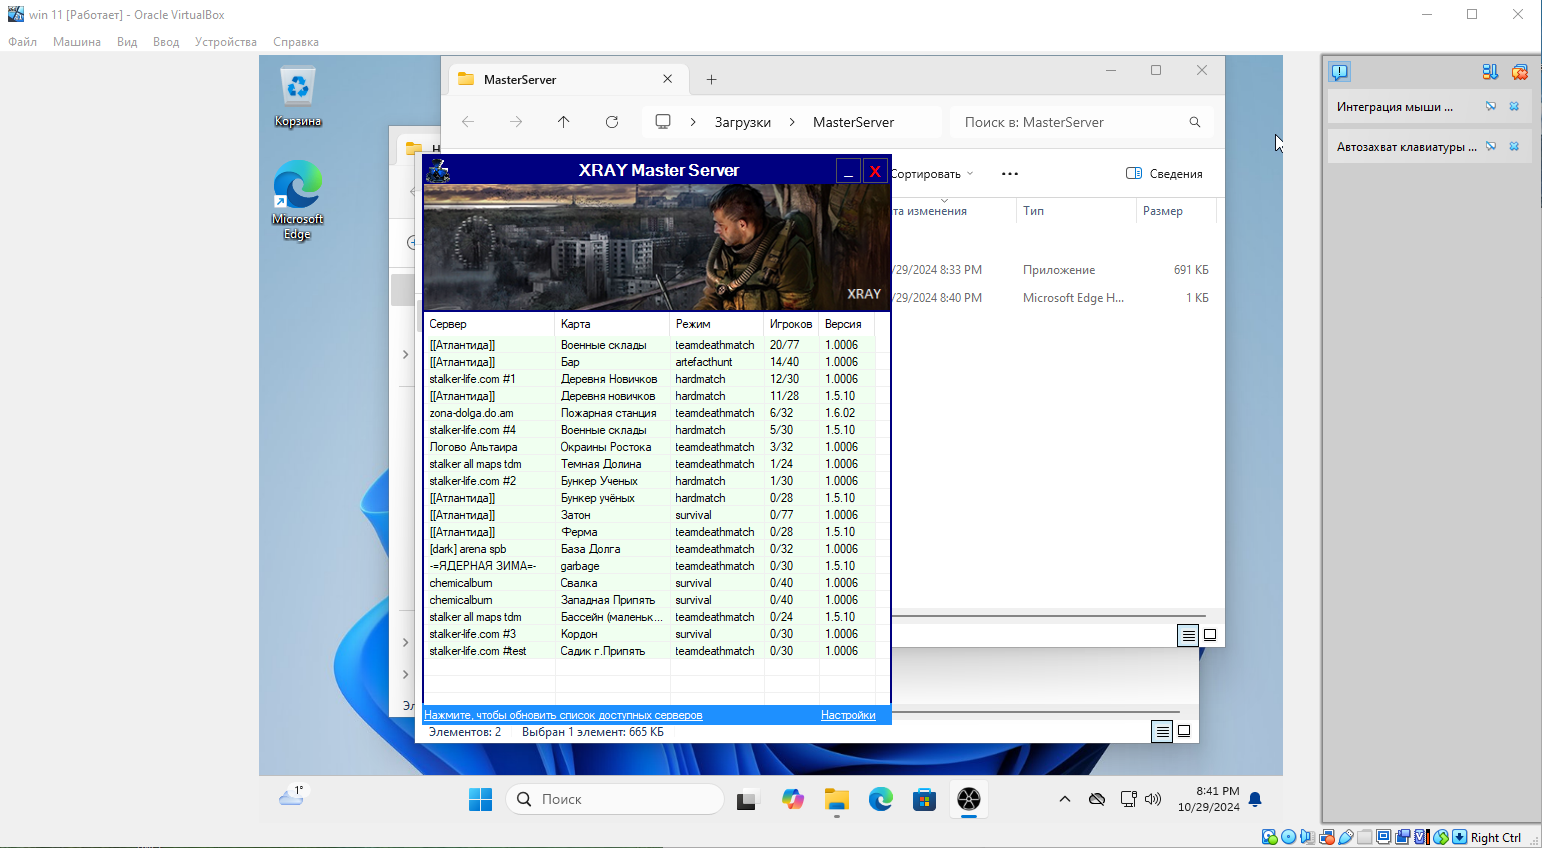Dismiss the "Интеграция мыши" notification
This screenshot has width=1542, height=848.
pos(1514,106)
